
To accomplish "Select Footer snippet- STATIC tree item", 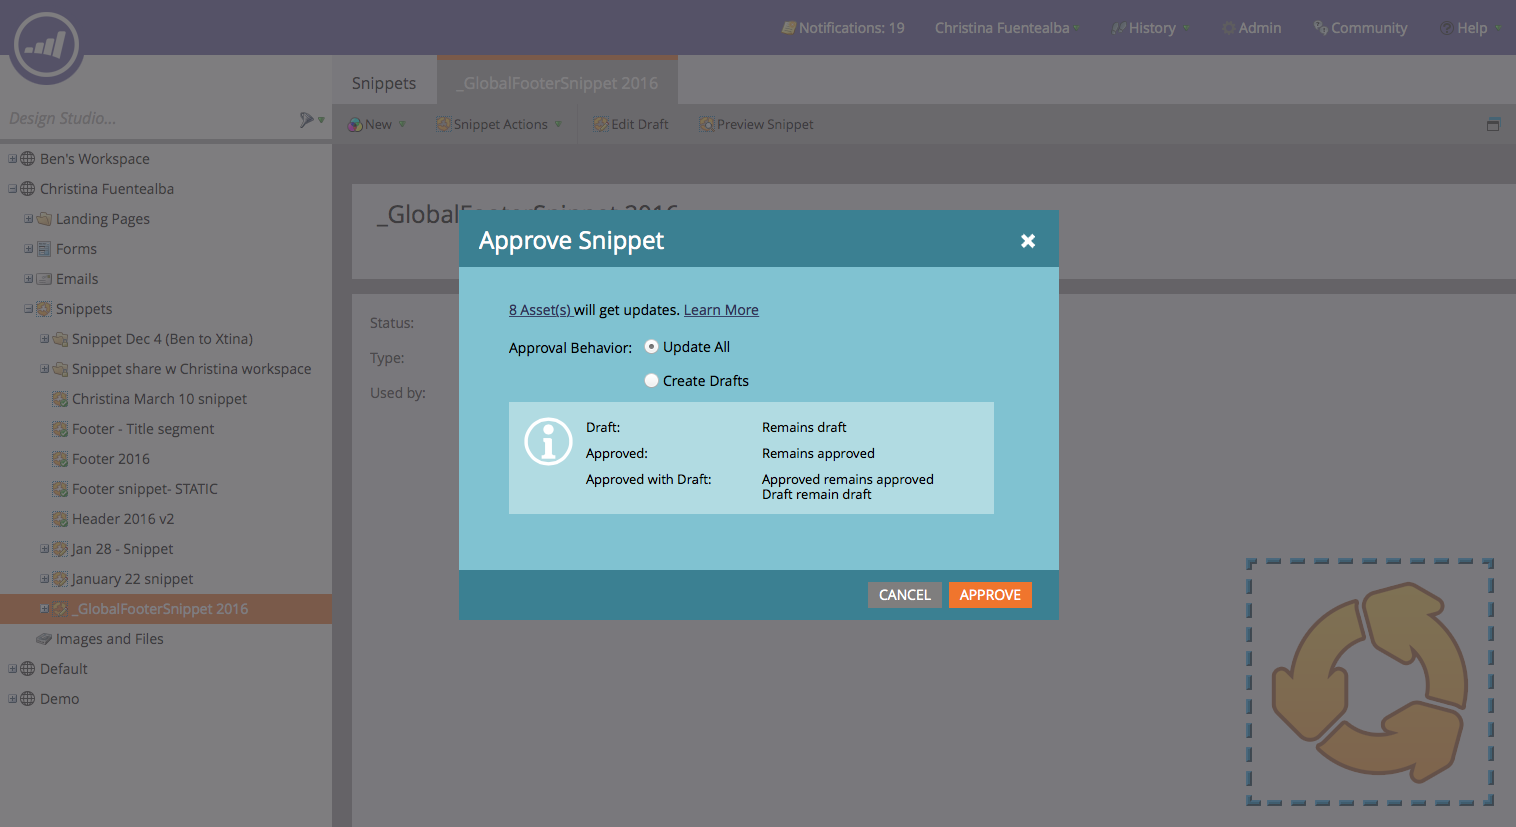I will (145, 489).
